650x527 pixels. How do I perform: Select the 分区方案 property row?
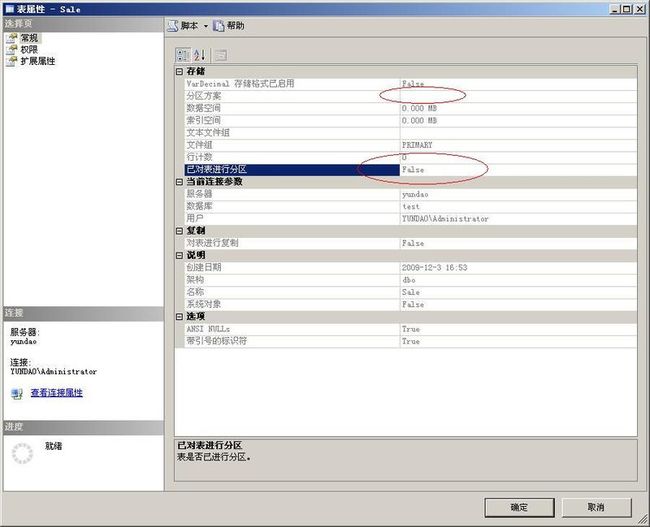410,96
